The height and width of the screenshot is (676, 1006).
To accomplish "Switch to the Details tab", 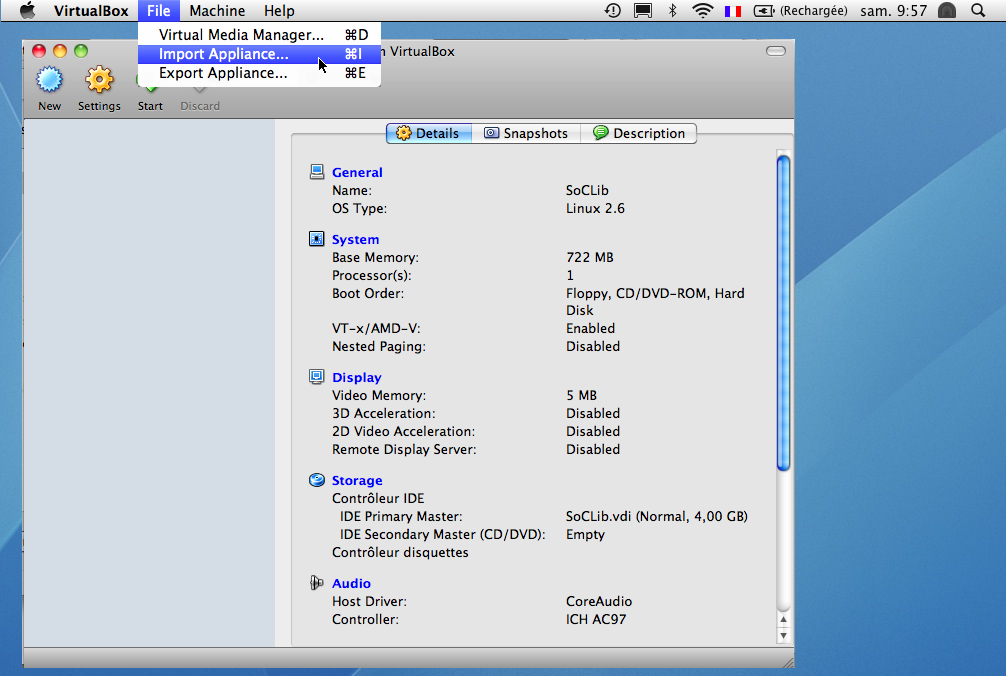I will [429, 133].
